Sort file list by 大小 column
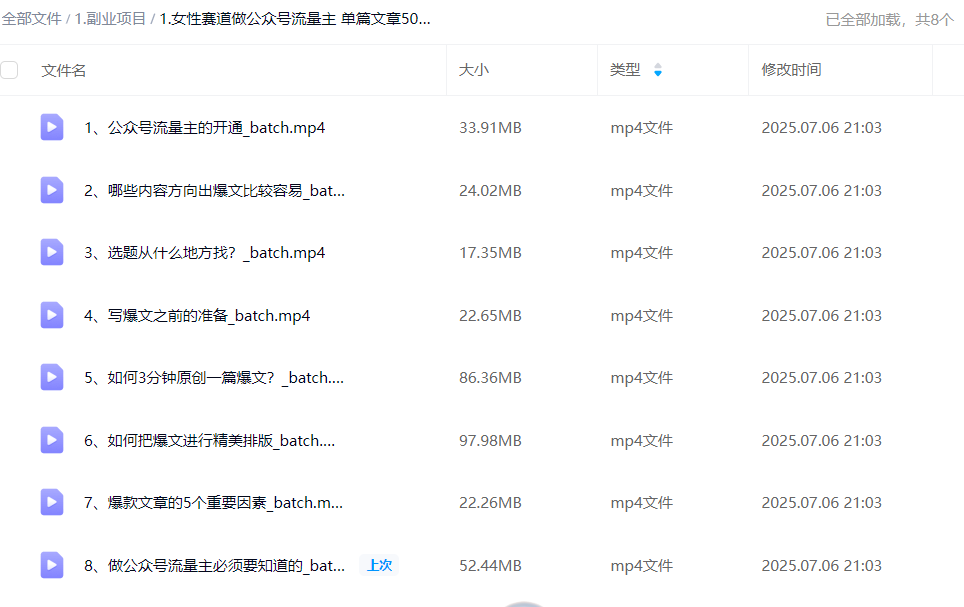964x607 pixels. click(x=474, y=70)
